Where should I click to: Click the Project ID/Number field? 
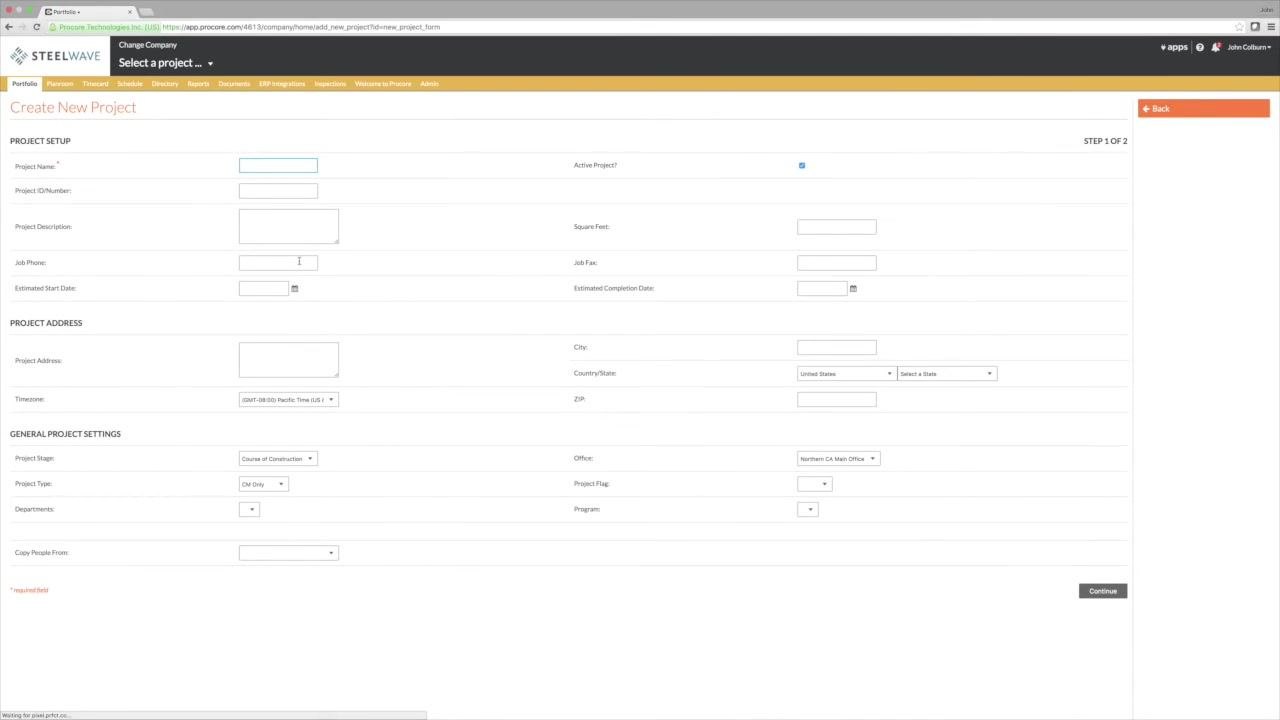(x=278, y=191)
